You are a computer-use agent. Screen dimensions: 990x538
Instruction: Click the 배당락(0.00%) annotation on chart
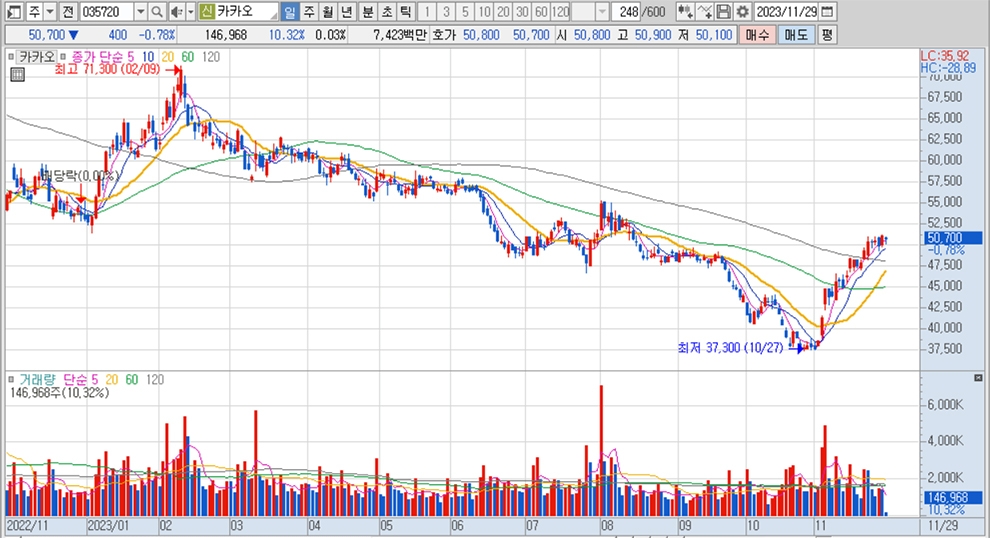click(x=81, y=176)
